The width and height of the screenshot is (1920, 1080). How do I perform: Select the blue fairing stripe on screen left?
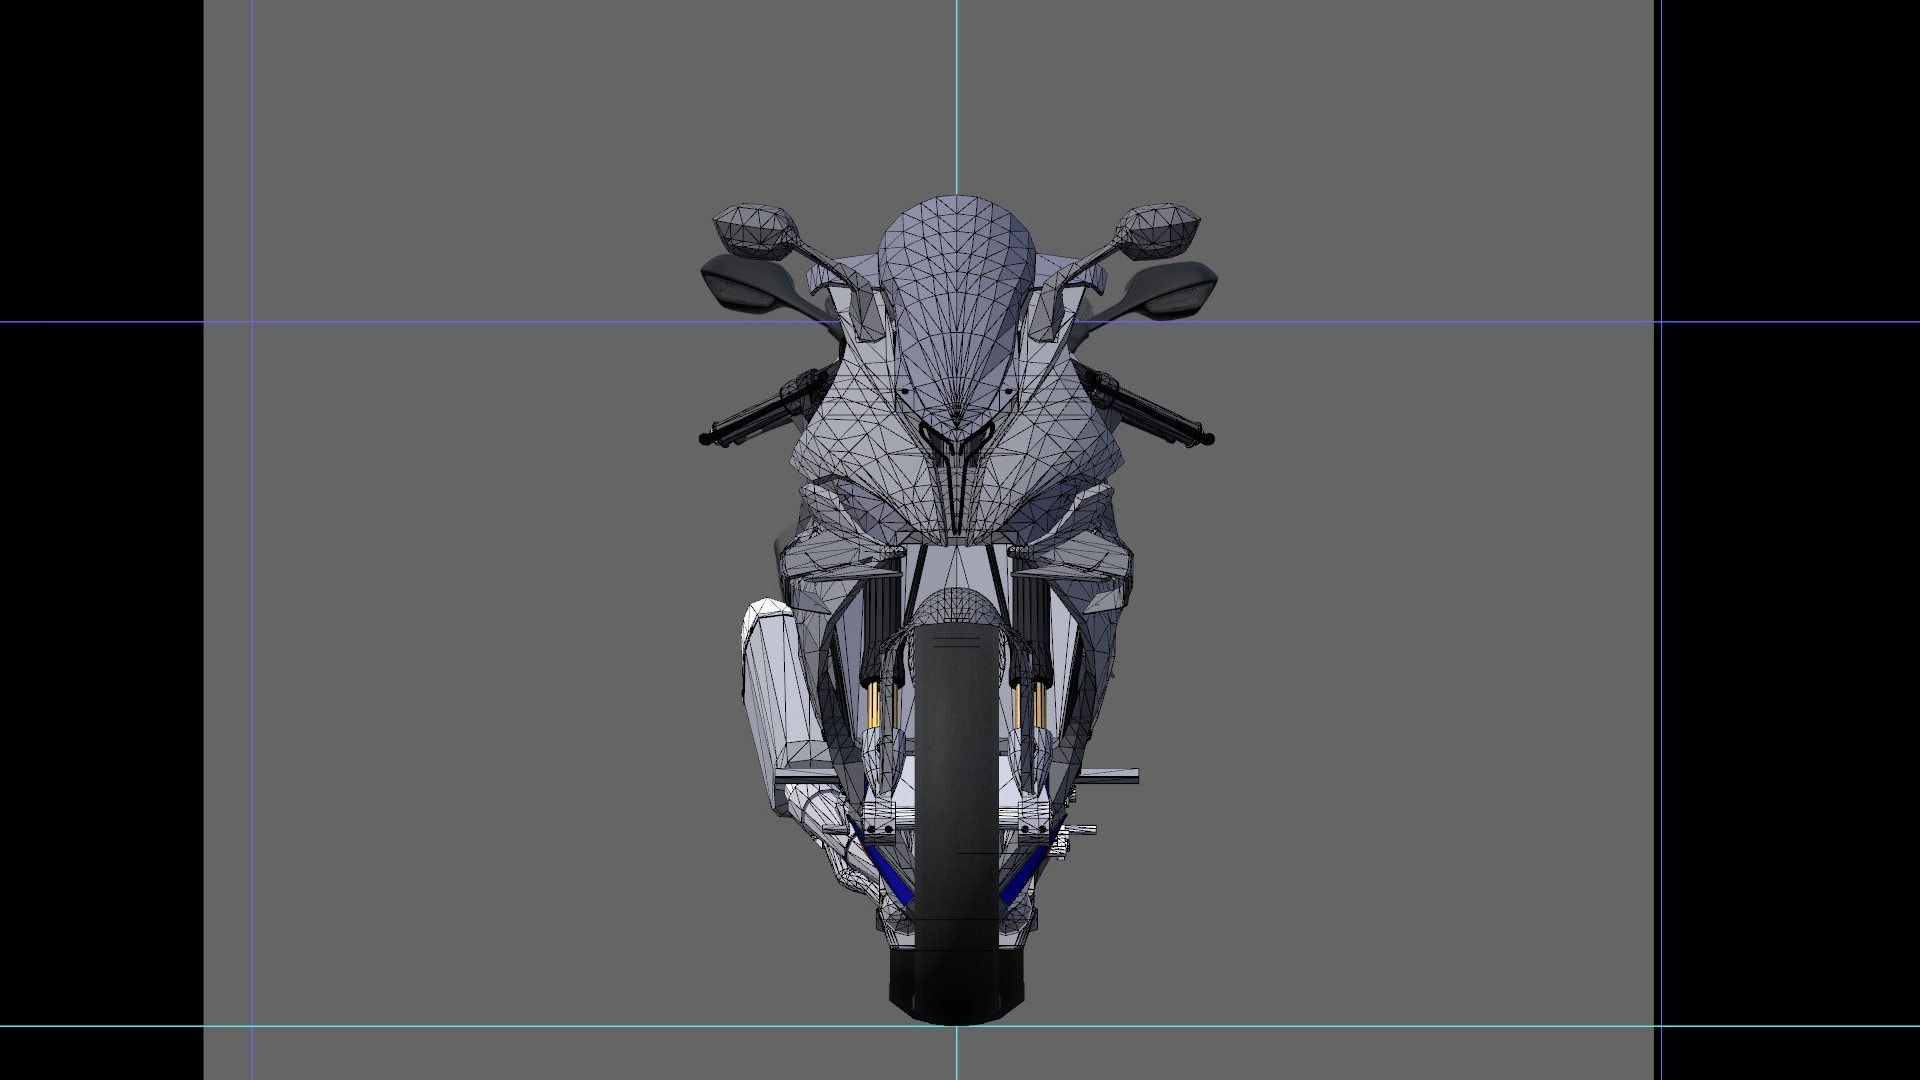click(x=889, y=873)
